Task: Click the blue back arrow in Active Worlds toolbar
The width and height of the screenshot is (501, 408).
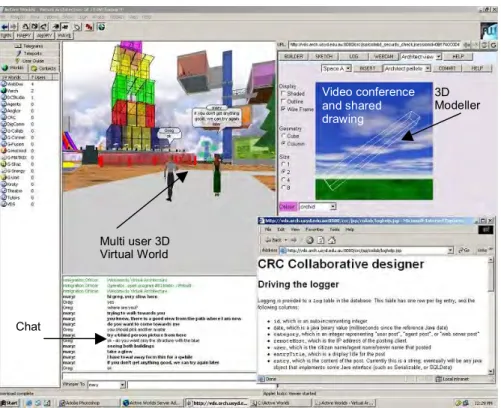Action: coord(5,27)
